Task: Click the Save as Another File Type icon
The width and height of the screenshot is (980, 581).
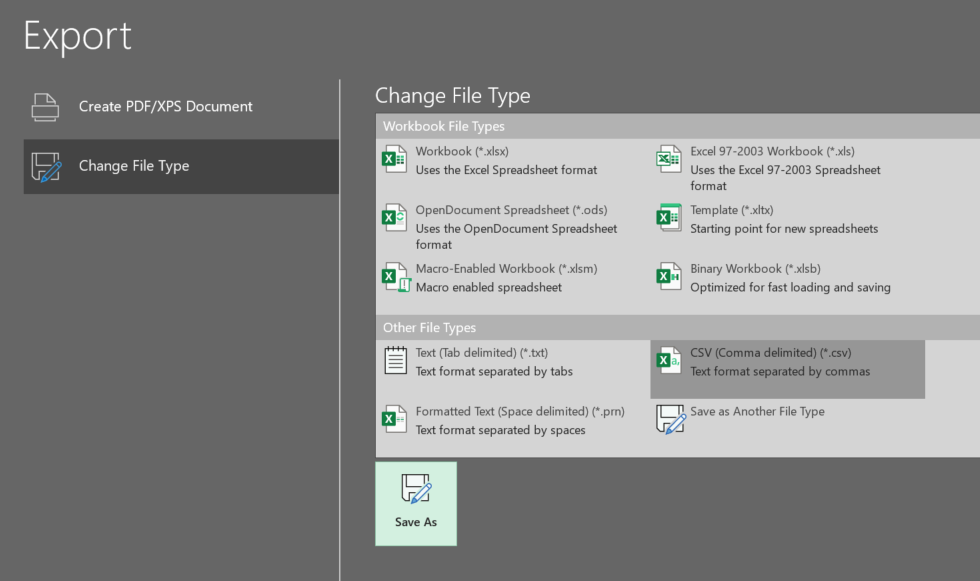Action: coord(668,419)
